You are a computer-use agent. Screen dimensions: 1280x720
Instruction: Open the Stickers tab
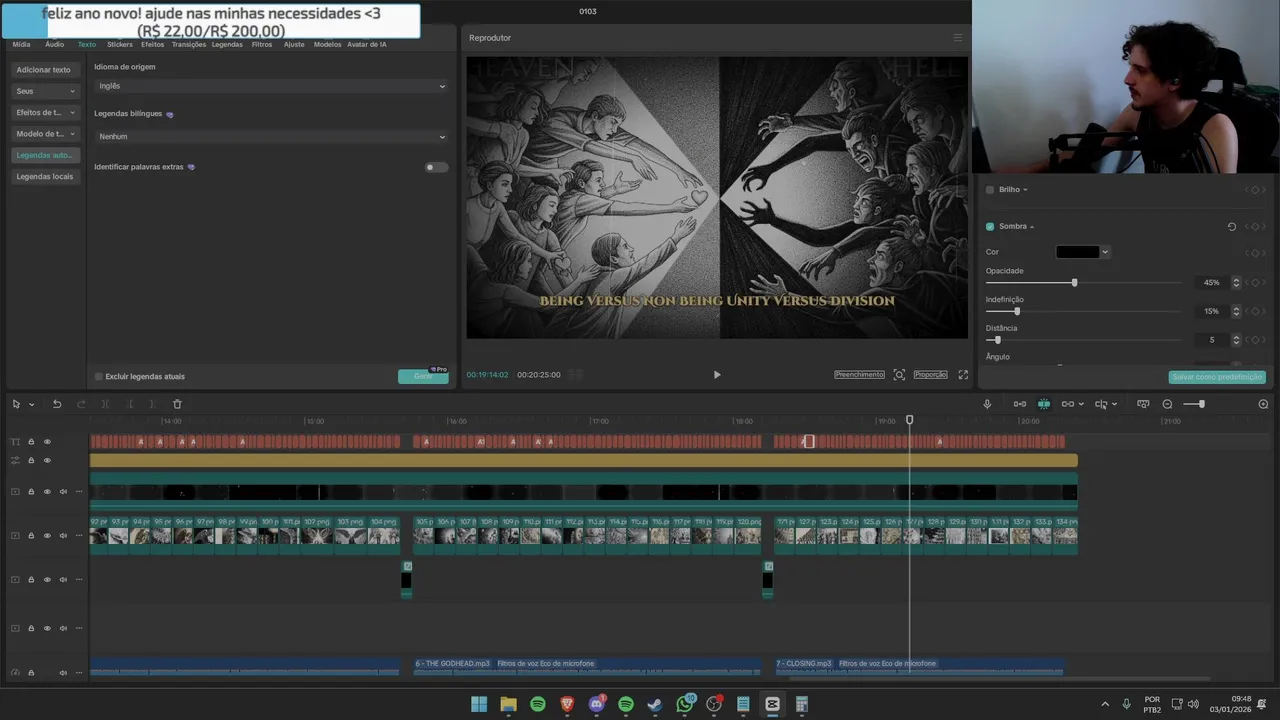(120, 45)
